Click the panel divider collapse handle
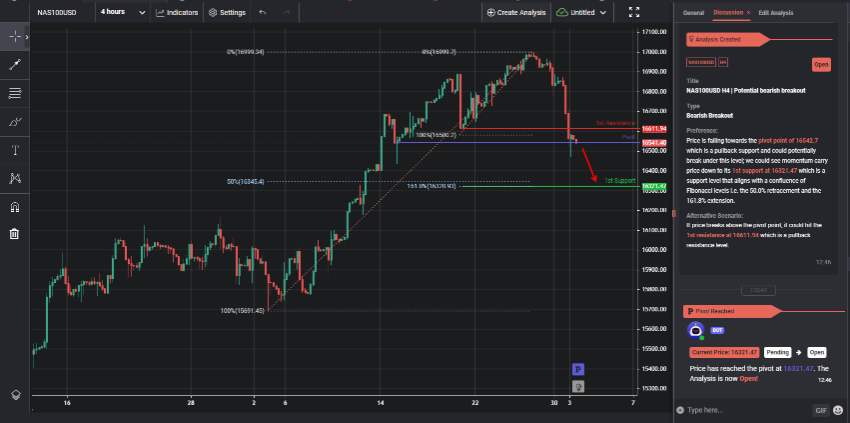The image size is (850, 423). click(674, 214)
